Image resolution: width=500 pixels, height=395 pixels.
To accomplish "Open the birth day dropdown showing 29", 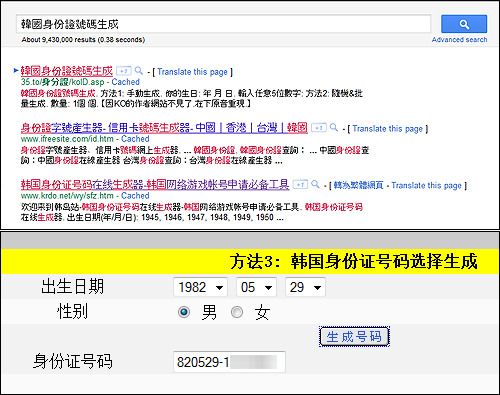I will 305,287.
